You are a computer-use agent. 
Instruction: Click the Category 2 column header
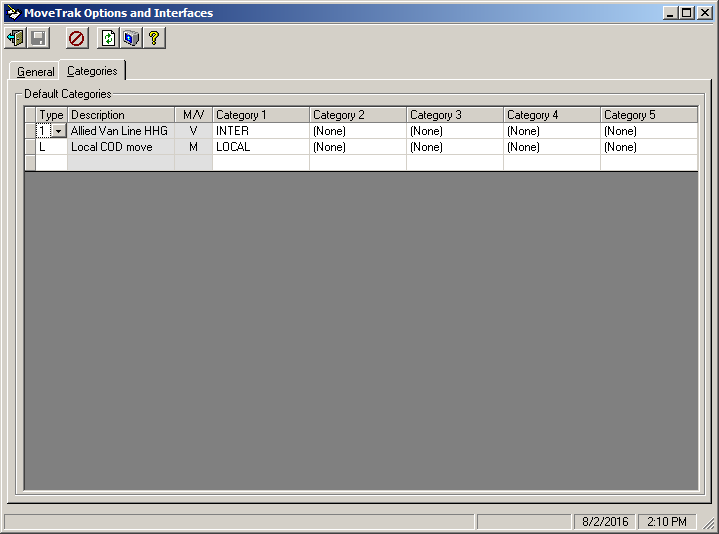[x=358, y=115]
